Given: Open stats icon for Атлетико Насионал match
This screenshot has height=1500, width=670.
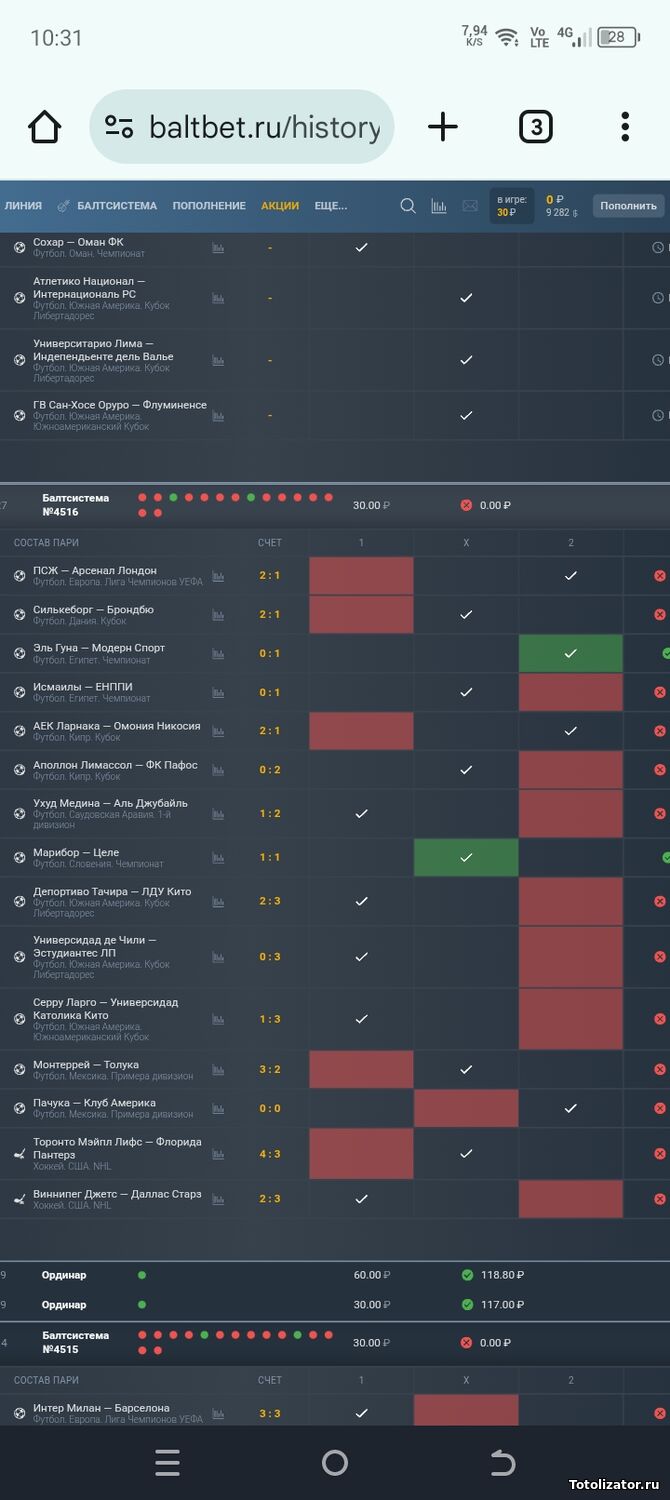Looking at the screenshot, I should pos(218,297).
